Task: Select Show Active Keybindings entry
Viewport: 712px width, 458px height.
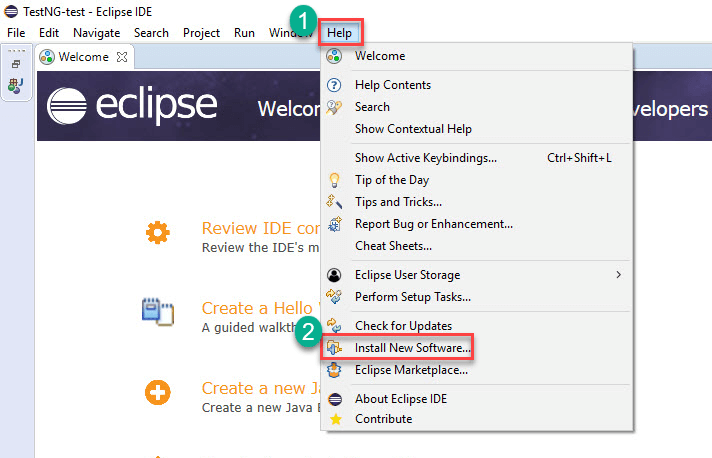Action: (x=425, y=158)
